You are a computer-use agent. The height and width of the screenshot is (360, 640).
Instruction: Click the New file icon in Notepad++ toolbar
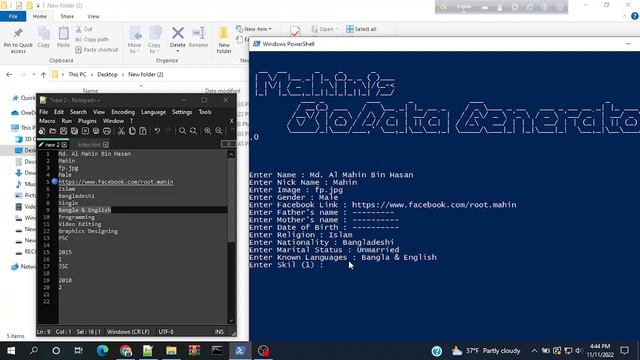[42, 131]
